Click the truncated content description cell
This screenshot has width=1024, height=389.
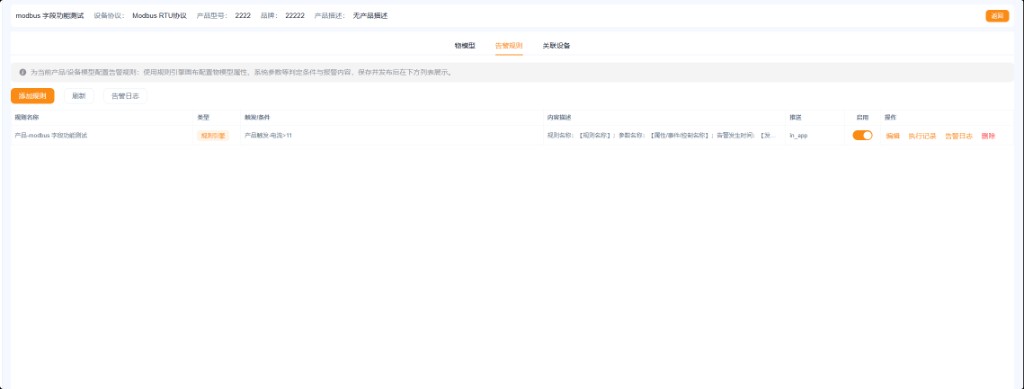tap(662, 136)
